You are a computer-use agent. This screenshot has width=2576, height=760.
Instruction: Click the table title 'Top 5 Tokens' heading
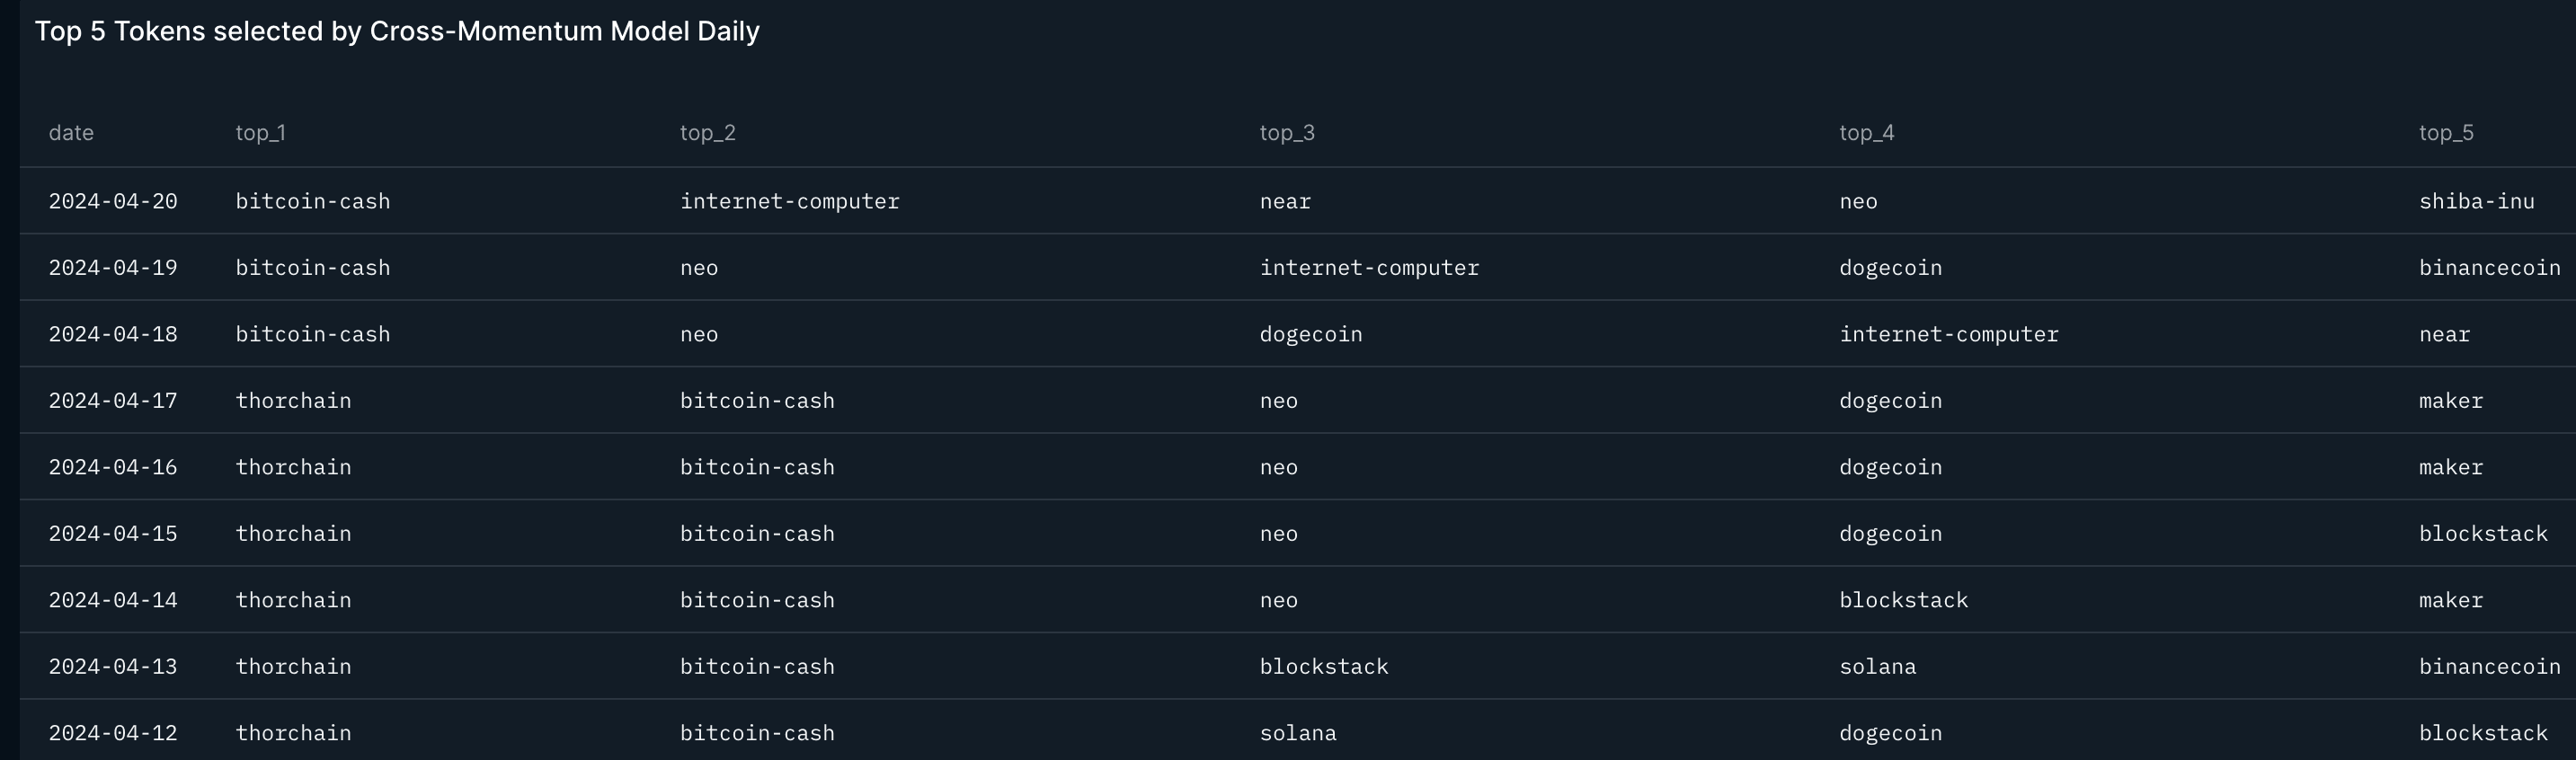coord(397,32)
